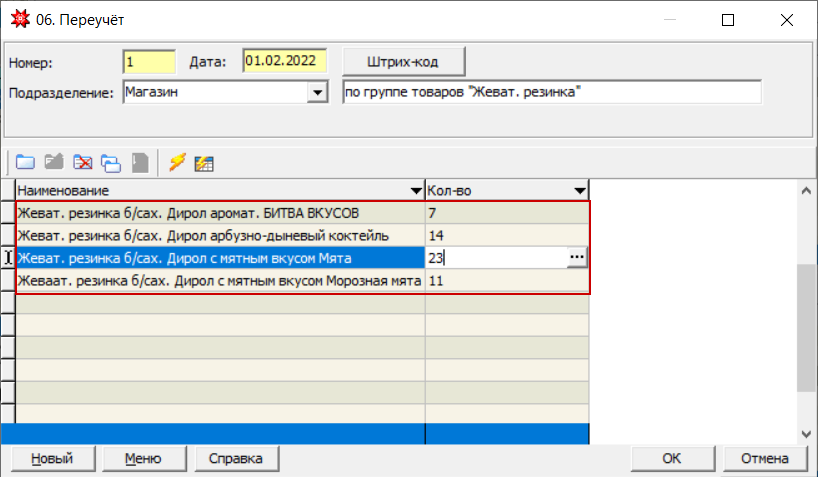818x477 pixels.
Task: Close the Переучёт window
Action: pyautogui.click(x=787, y=20)
